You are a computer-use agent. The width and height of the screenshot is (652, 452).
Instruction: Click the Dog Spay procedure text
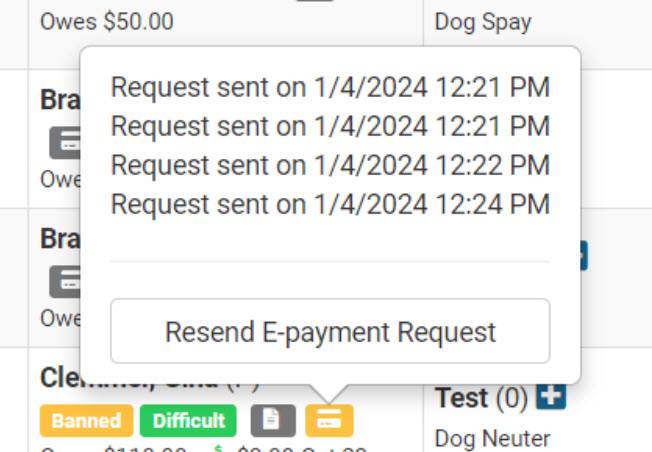pos(483,21)
